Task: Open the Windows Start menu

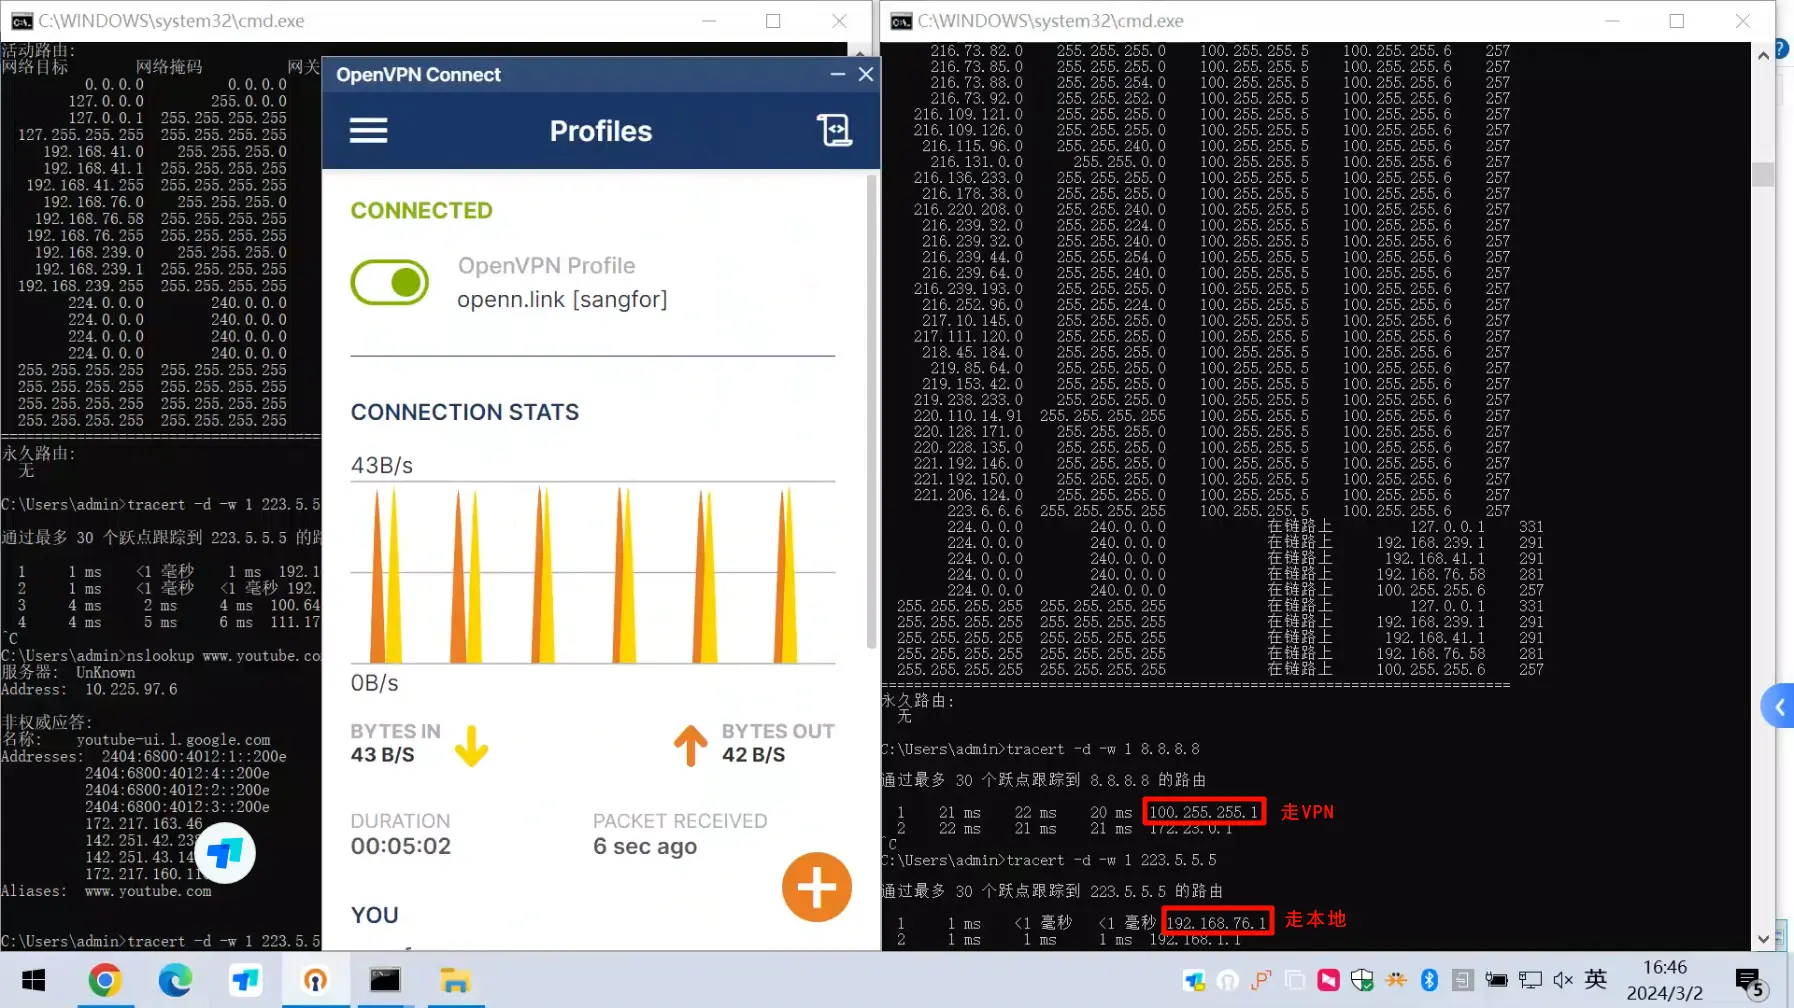Action: [34, 980]
